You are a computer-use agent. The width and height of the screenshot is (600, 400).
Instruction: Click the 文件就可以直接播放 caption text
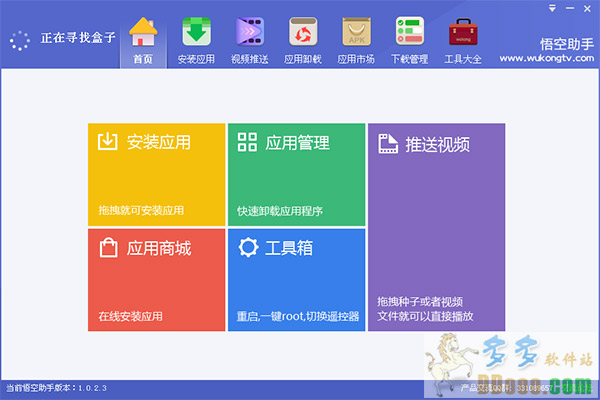click(x=426, y=316)
